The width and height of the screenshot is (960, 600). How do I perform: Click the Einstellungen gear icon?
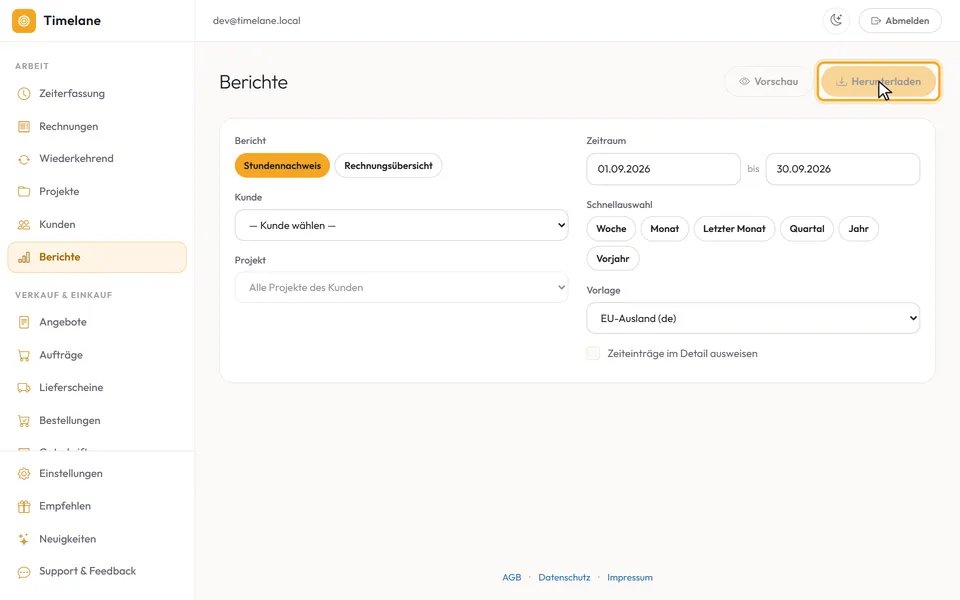pos(24,474)
